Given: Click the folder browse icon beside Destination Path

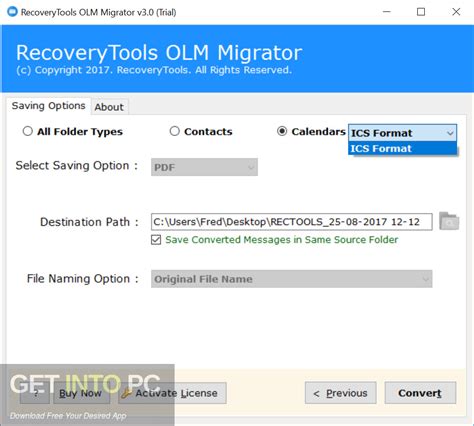Looking at the screenshot, I should point(449,221).
